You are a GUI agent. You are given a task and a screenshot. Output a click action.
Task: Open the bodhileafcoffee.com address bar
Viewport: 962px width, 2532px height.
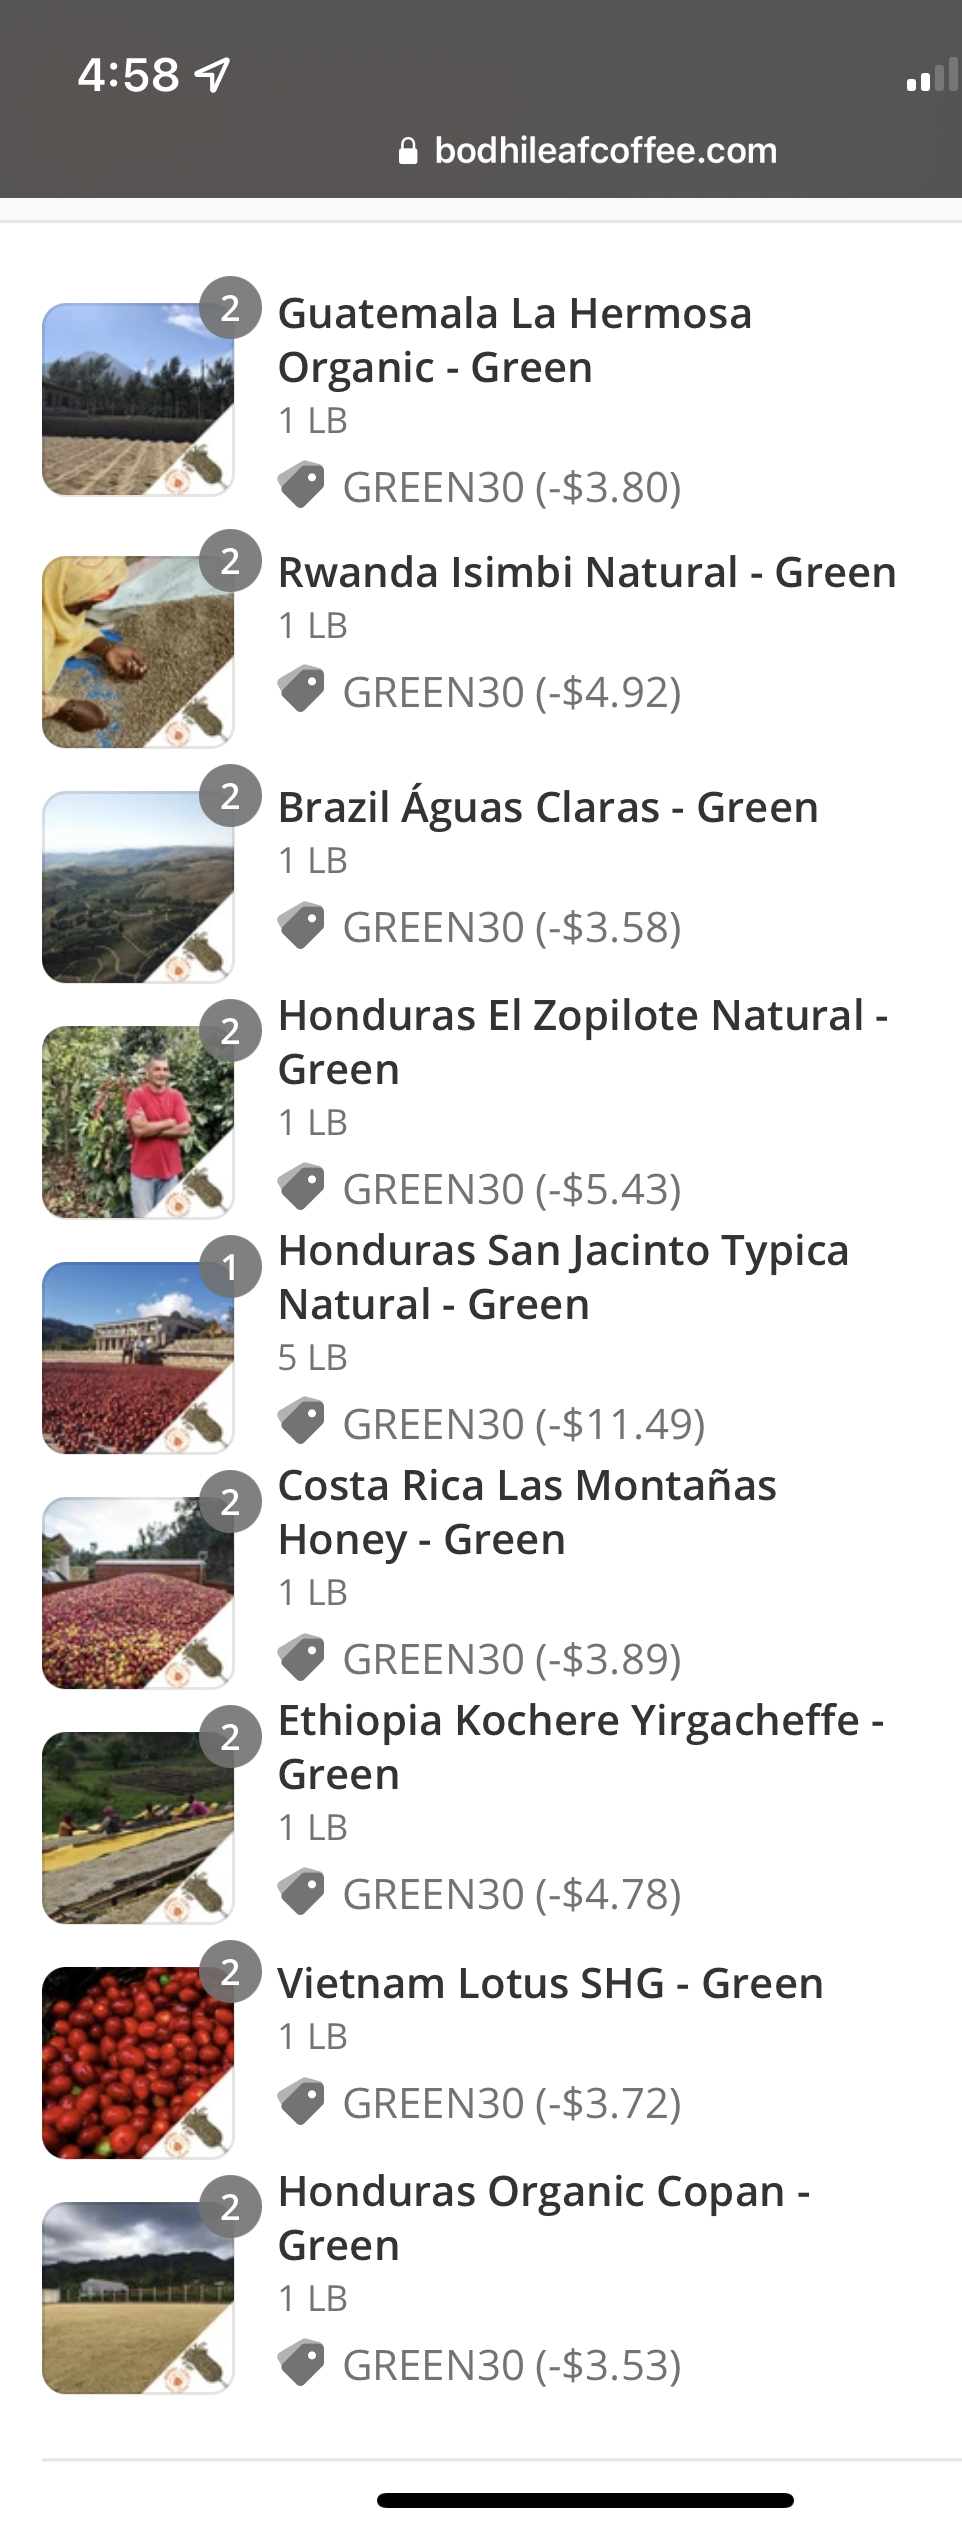[x=587, y=151]
